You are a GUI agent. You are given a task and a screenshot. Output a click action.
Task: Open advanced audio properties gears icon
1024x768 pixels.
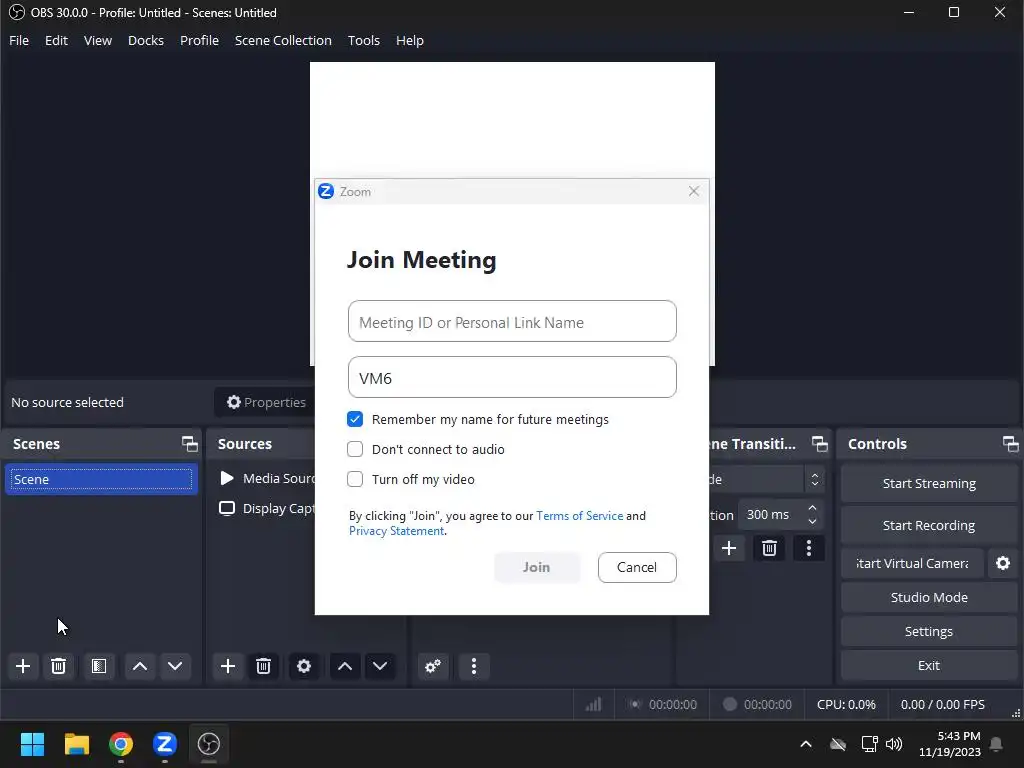(433, 666)
